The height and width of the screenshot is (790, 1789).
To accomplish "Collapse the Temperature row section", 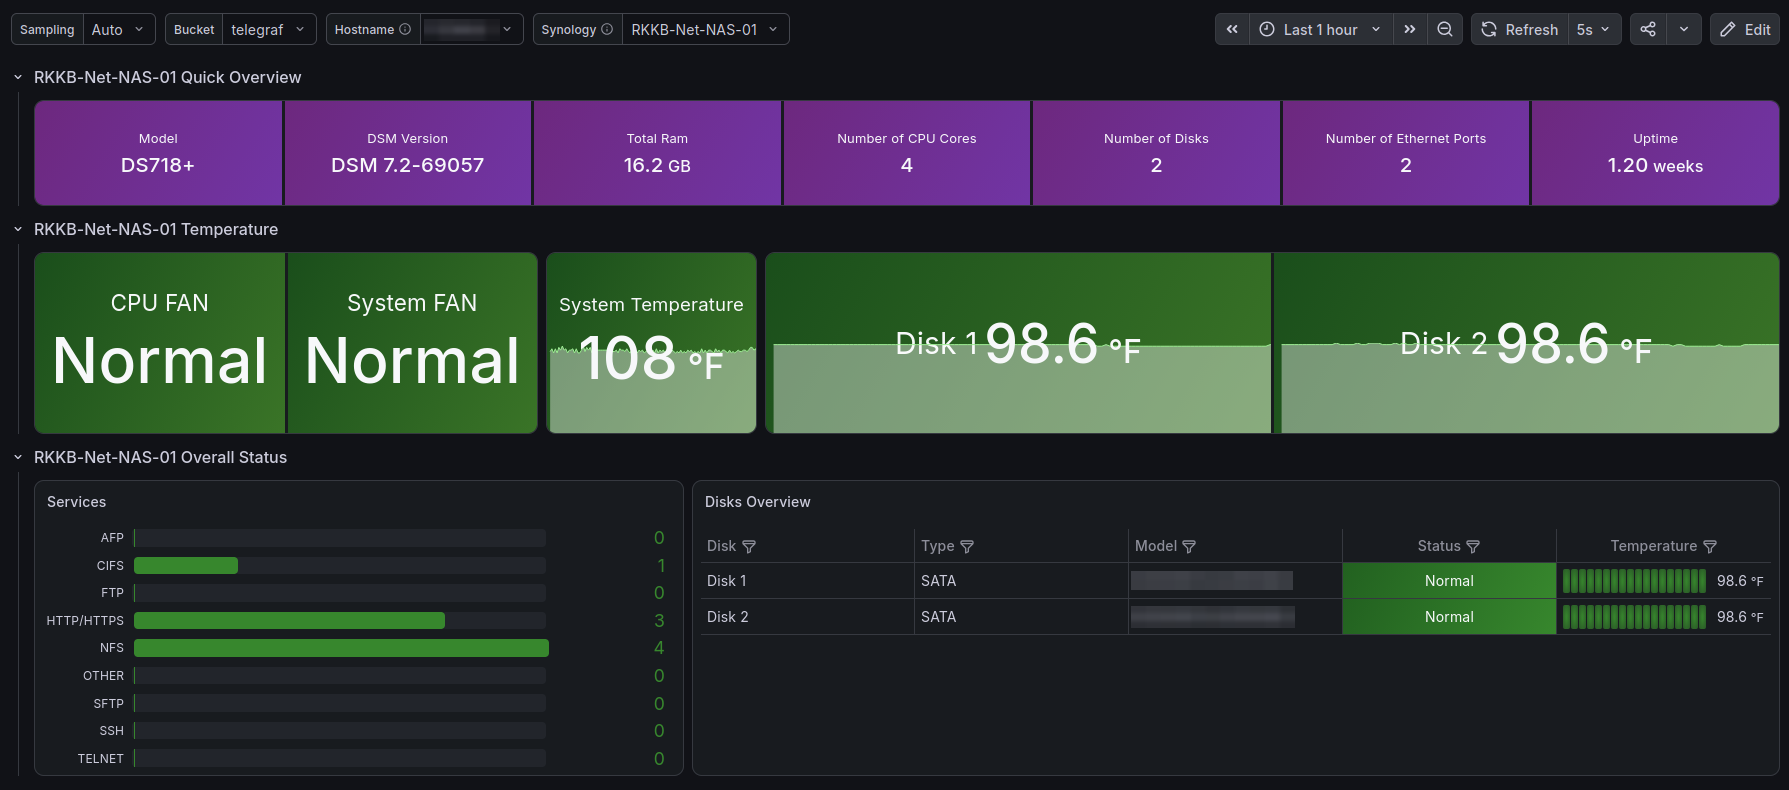I will pyautogui.click(x=18, y=229).
